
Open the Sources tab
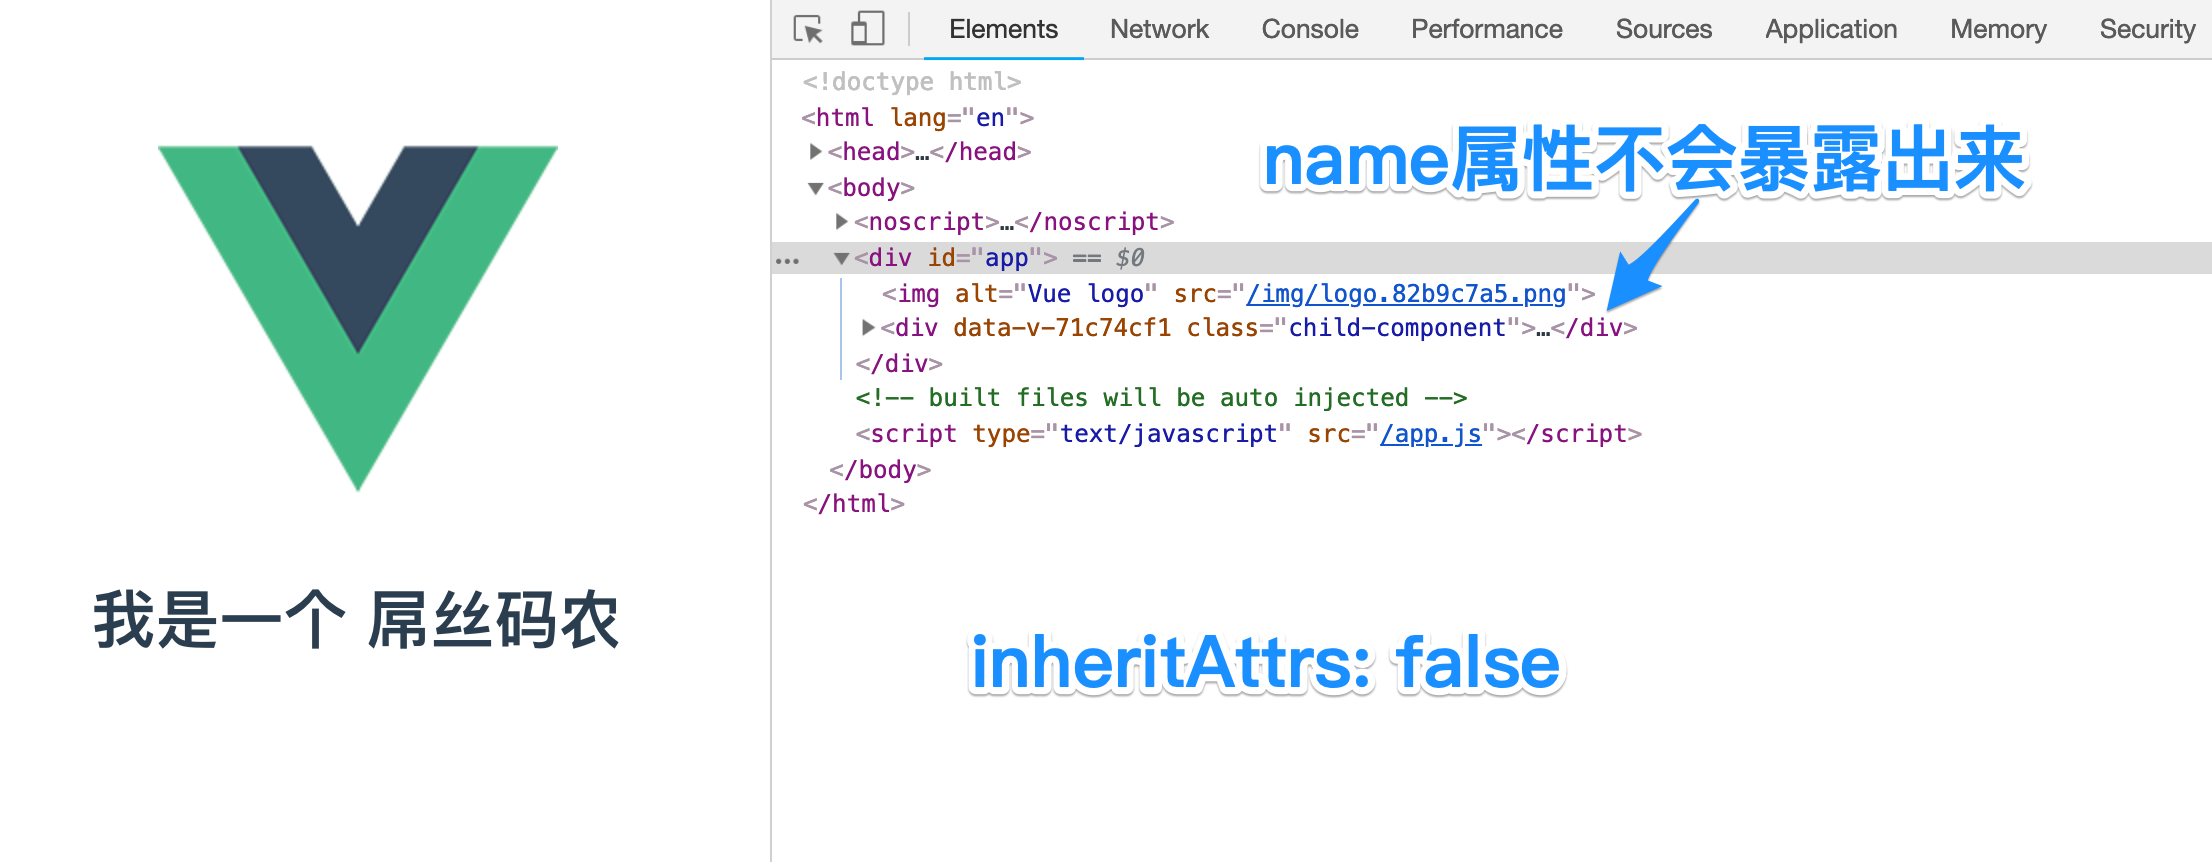click(x=1663, y=29)
